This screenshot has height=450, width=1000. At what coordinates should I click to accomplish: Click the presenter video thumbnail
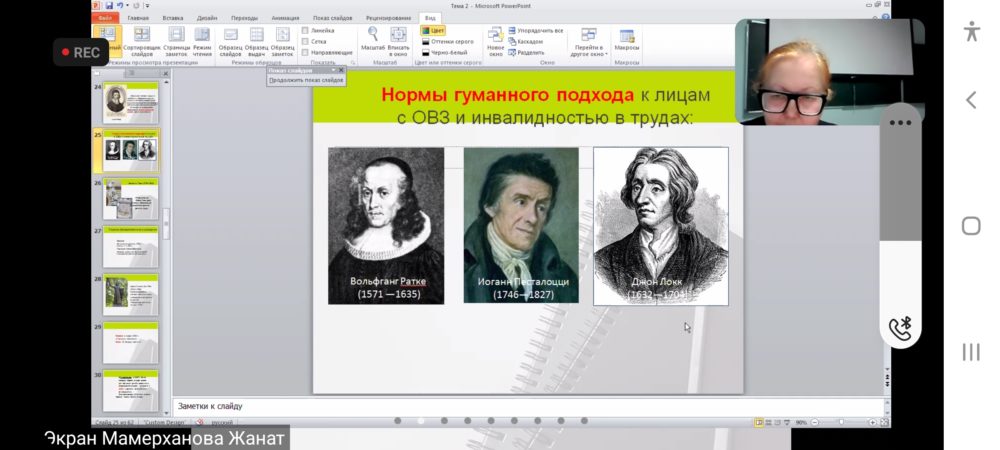point(829,71)
